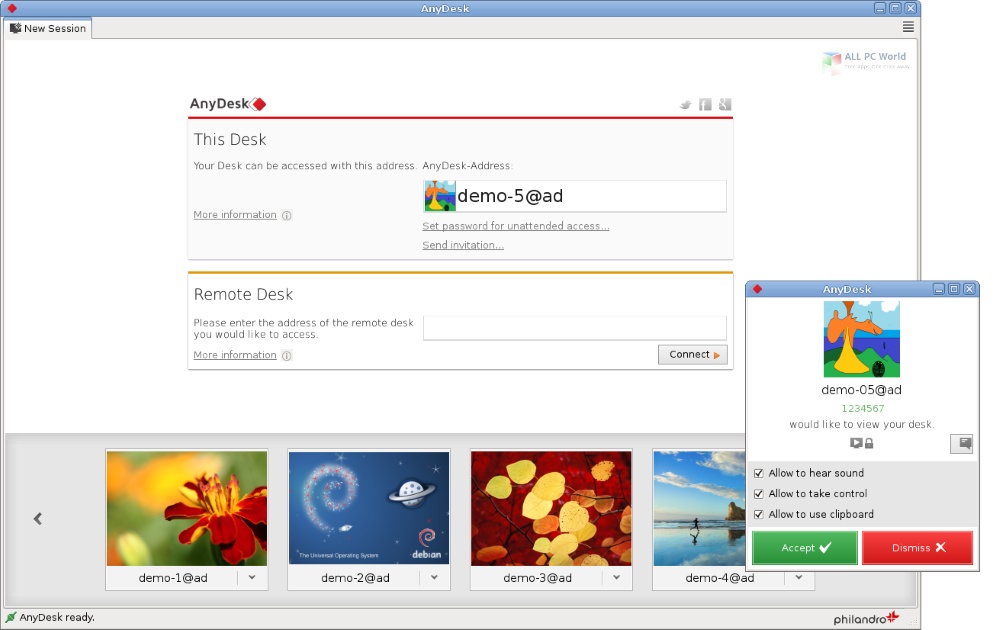This screenshot has width=1000, height=630.
Task: Click the philandro logo in status bar
Action: (x=866, y=618)
